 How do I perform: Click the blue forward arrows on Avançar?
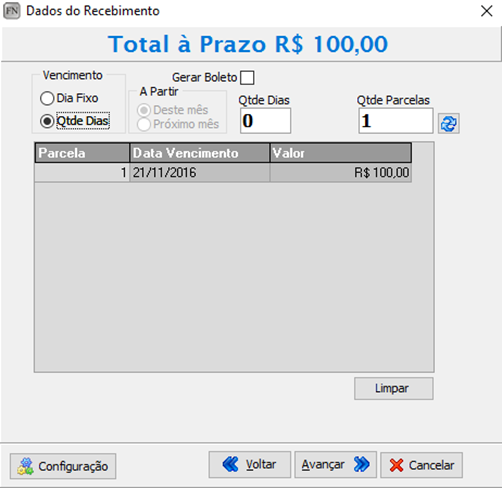tap(362, 464)
